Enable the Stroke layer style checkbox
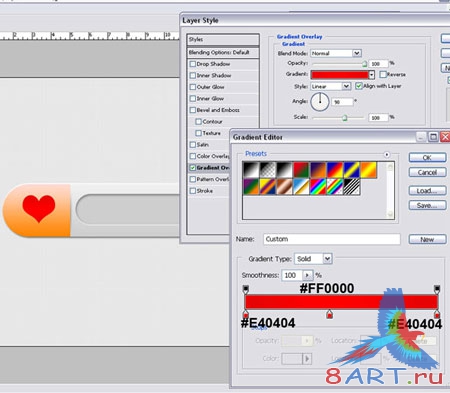 (x=193, y=191)
